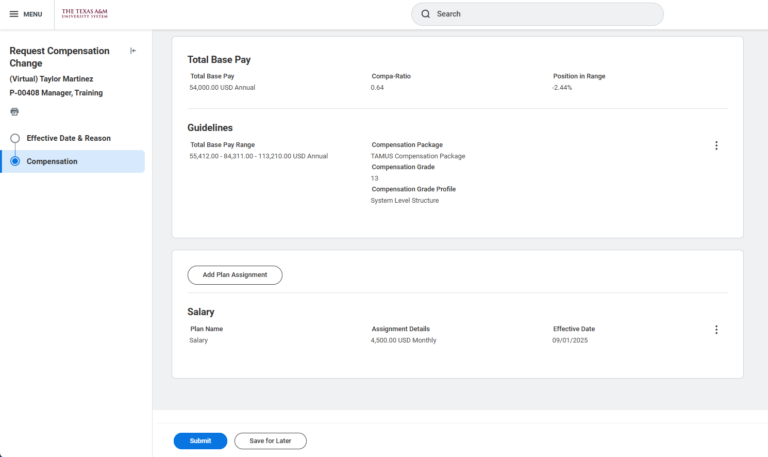Click the Guidelines section heading
The width and height of the screenshot is (768, 457).
210,128
